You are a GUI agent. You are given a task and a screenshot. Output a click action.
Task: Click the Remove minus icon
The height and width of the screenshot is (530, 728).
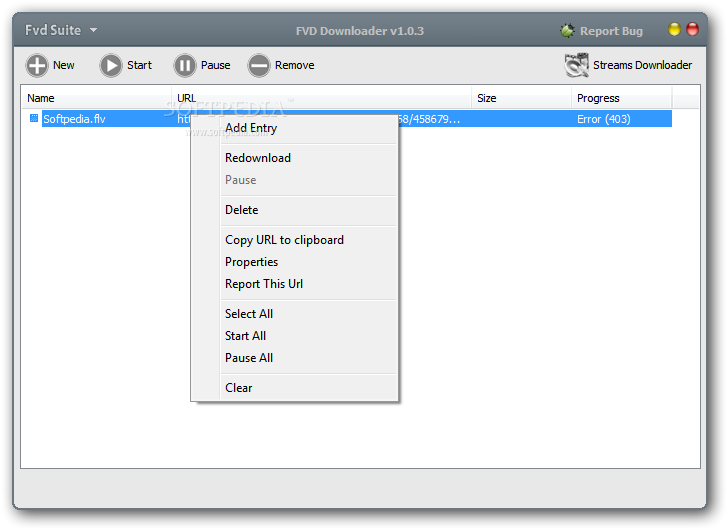(259, 65)
